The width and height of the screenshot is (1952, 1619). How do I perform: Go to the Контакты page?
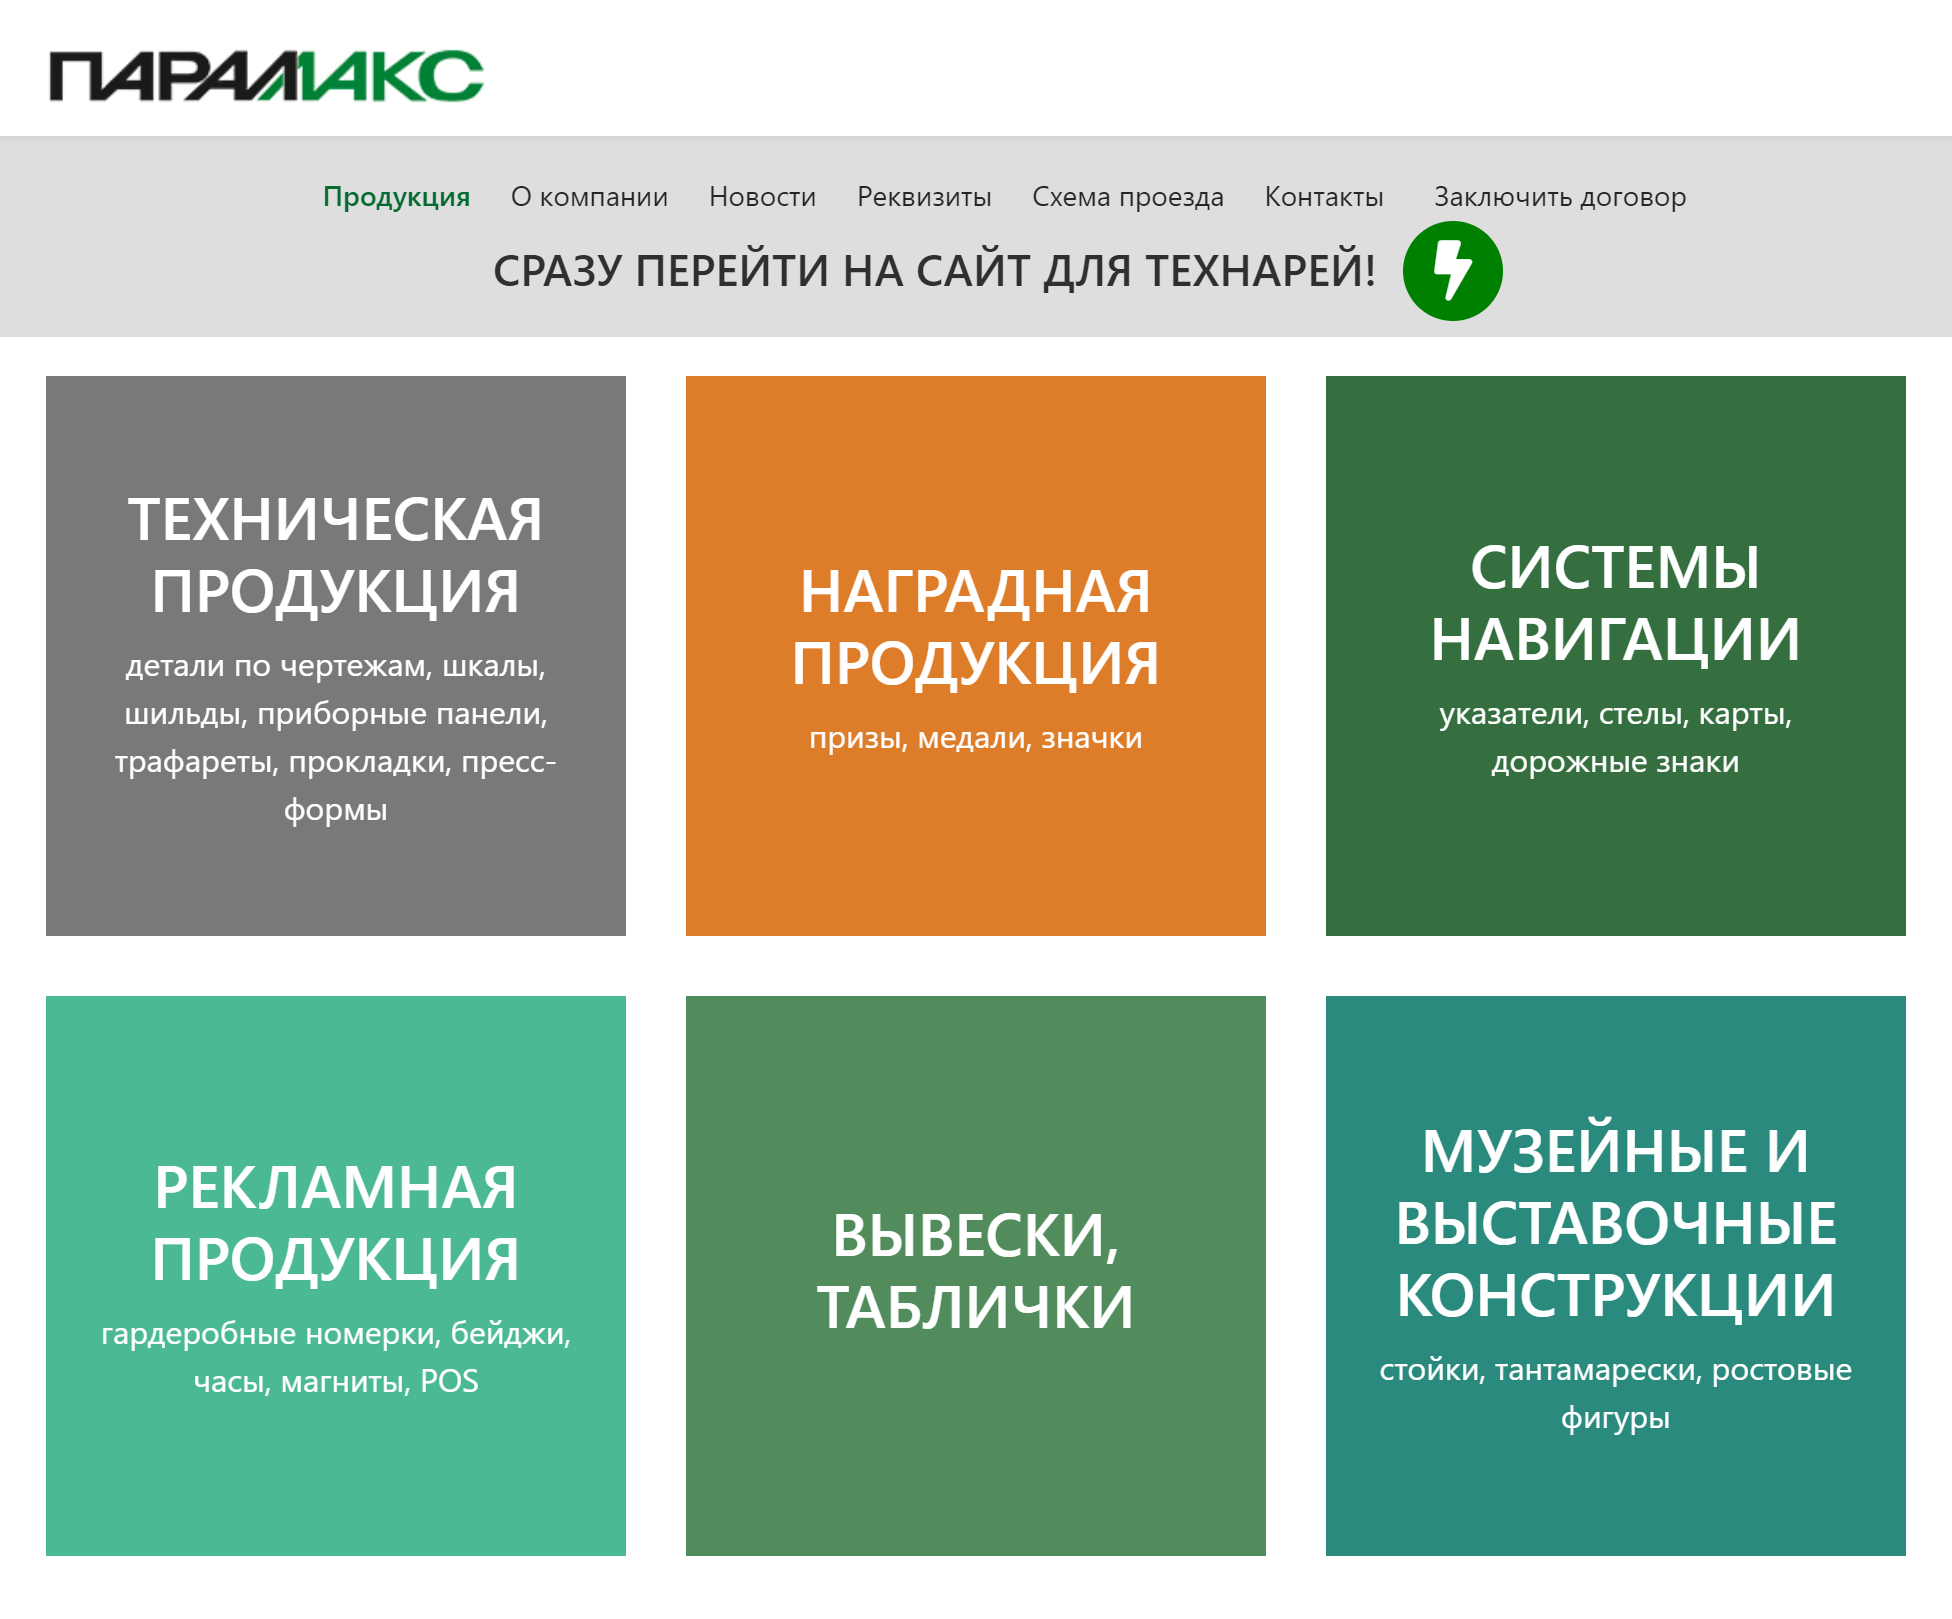tap(1324, 197)
